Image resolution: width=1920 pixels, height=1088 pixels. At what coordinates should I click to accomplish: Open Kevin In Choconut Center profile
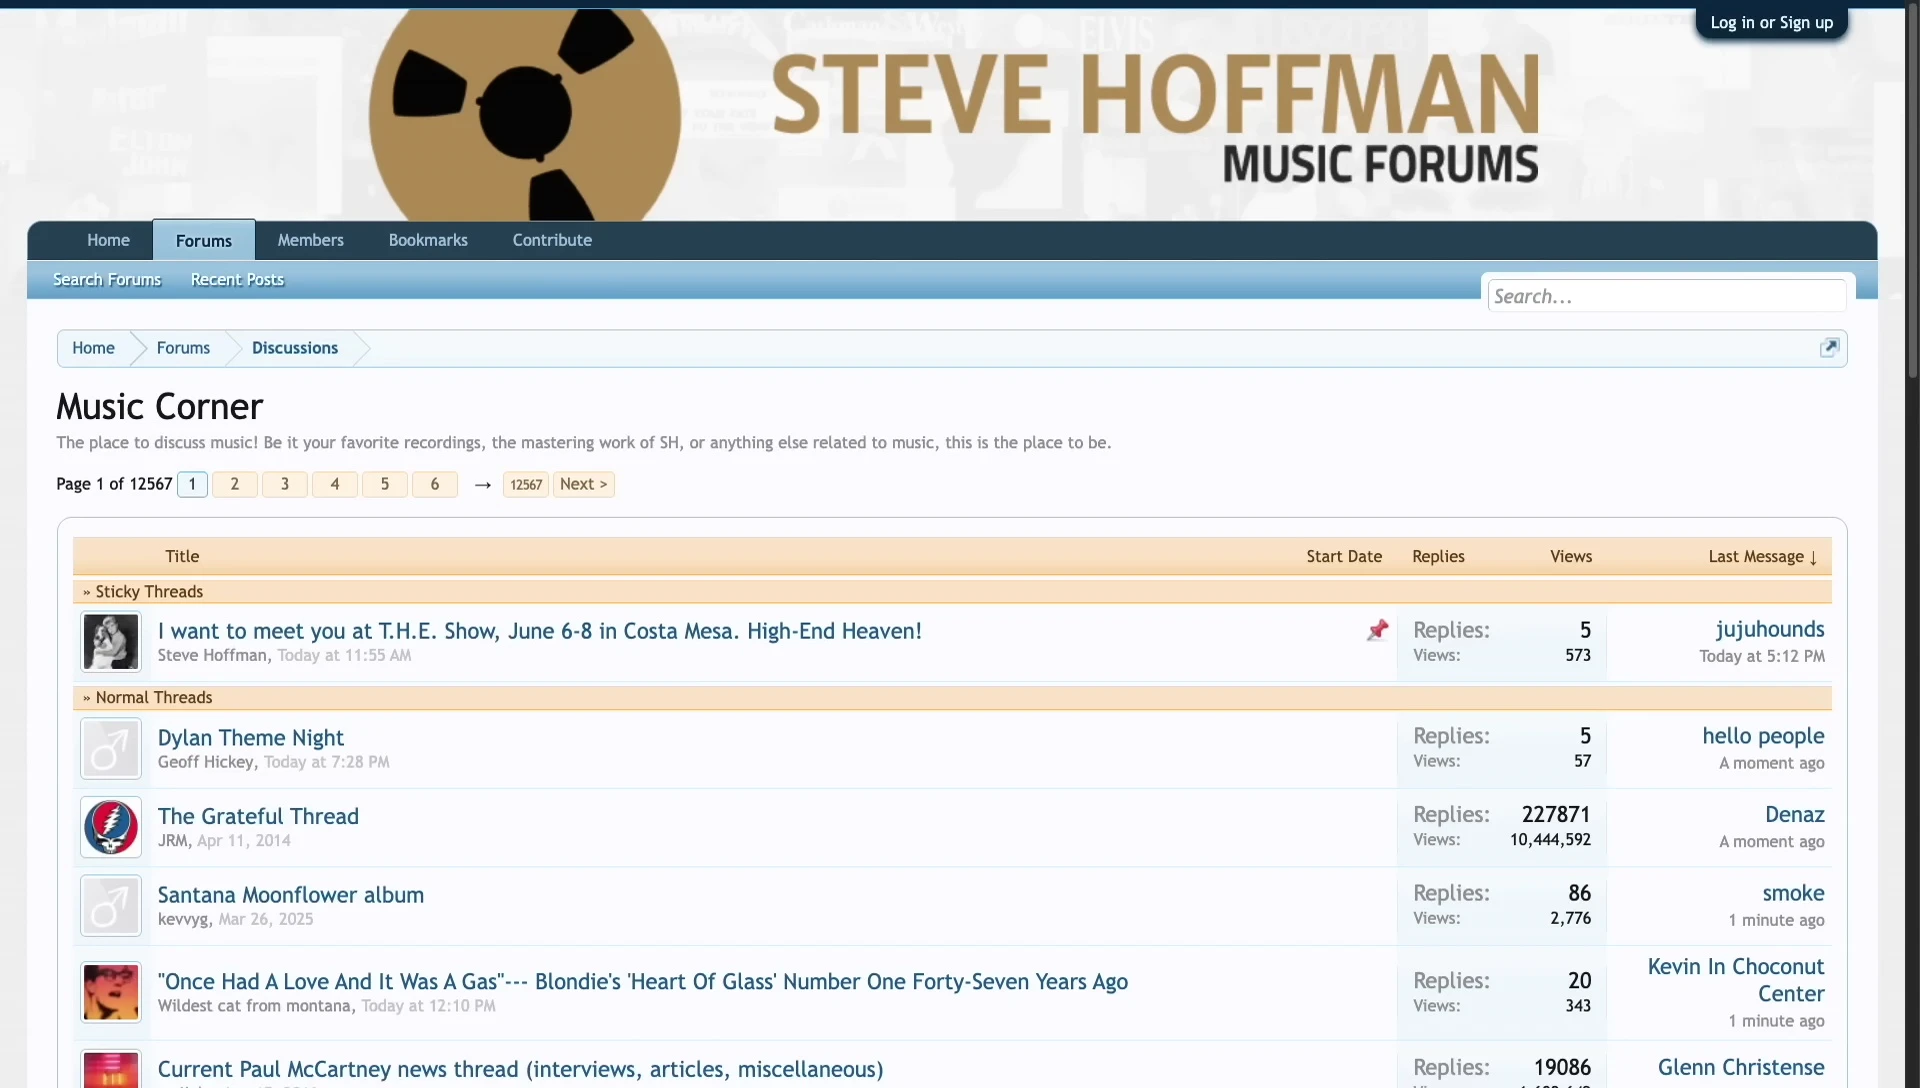(1736, 980)
